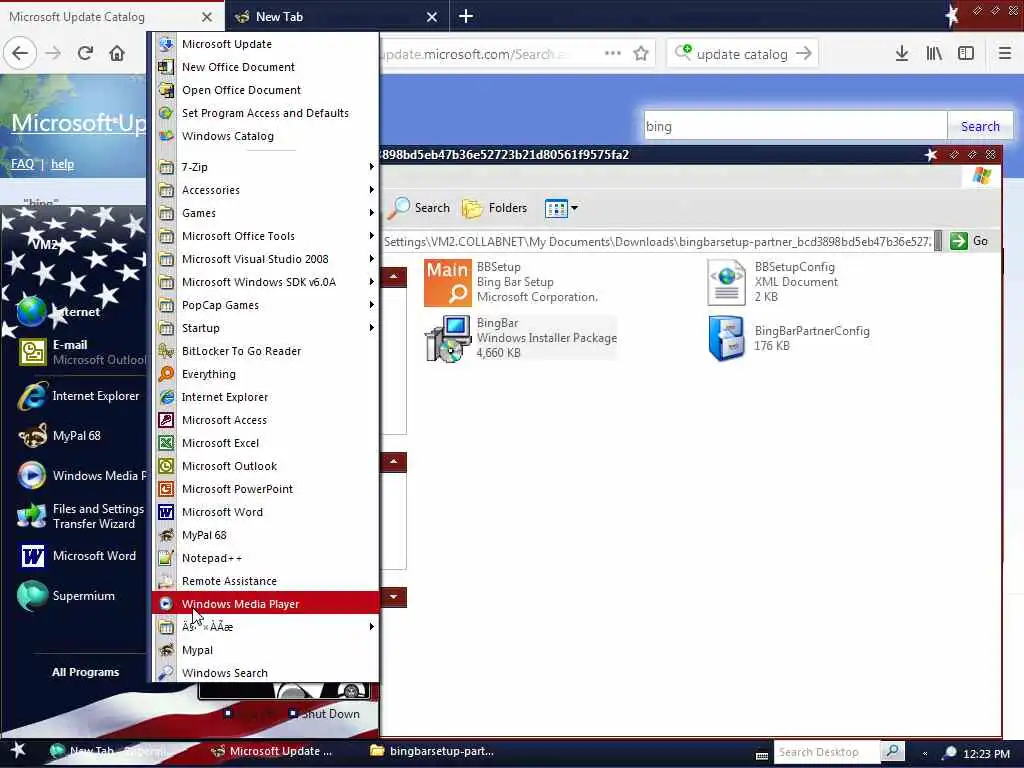Click the MyPal 68 icon in programs list

(167, 535)
